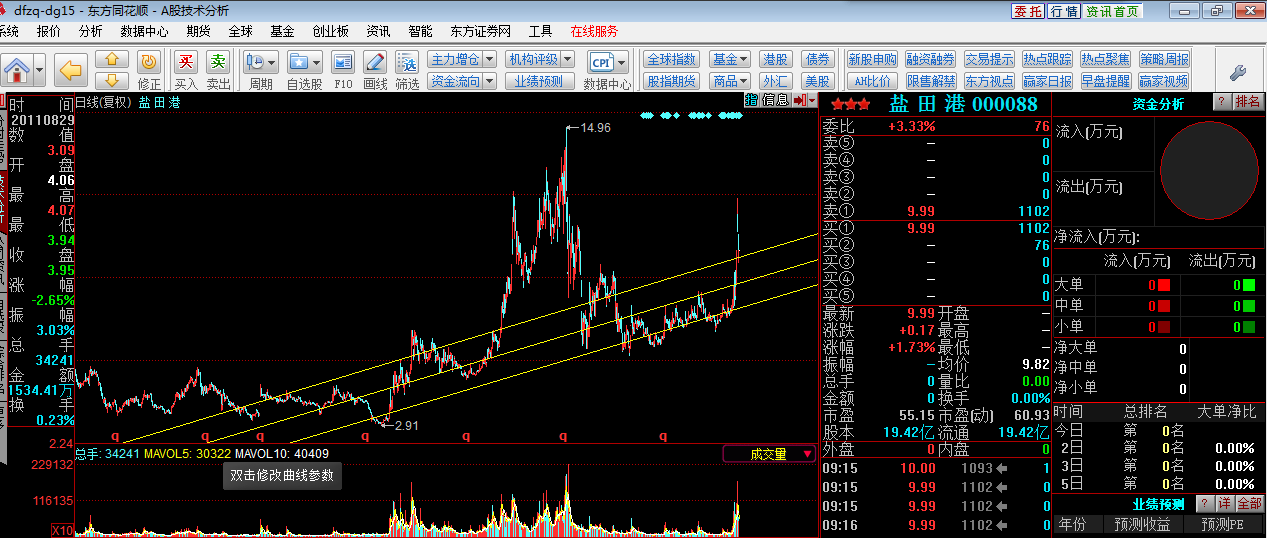Click the 行情 quotes button
Viewport: 1267px width, 538px height.
point(1064,11)
